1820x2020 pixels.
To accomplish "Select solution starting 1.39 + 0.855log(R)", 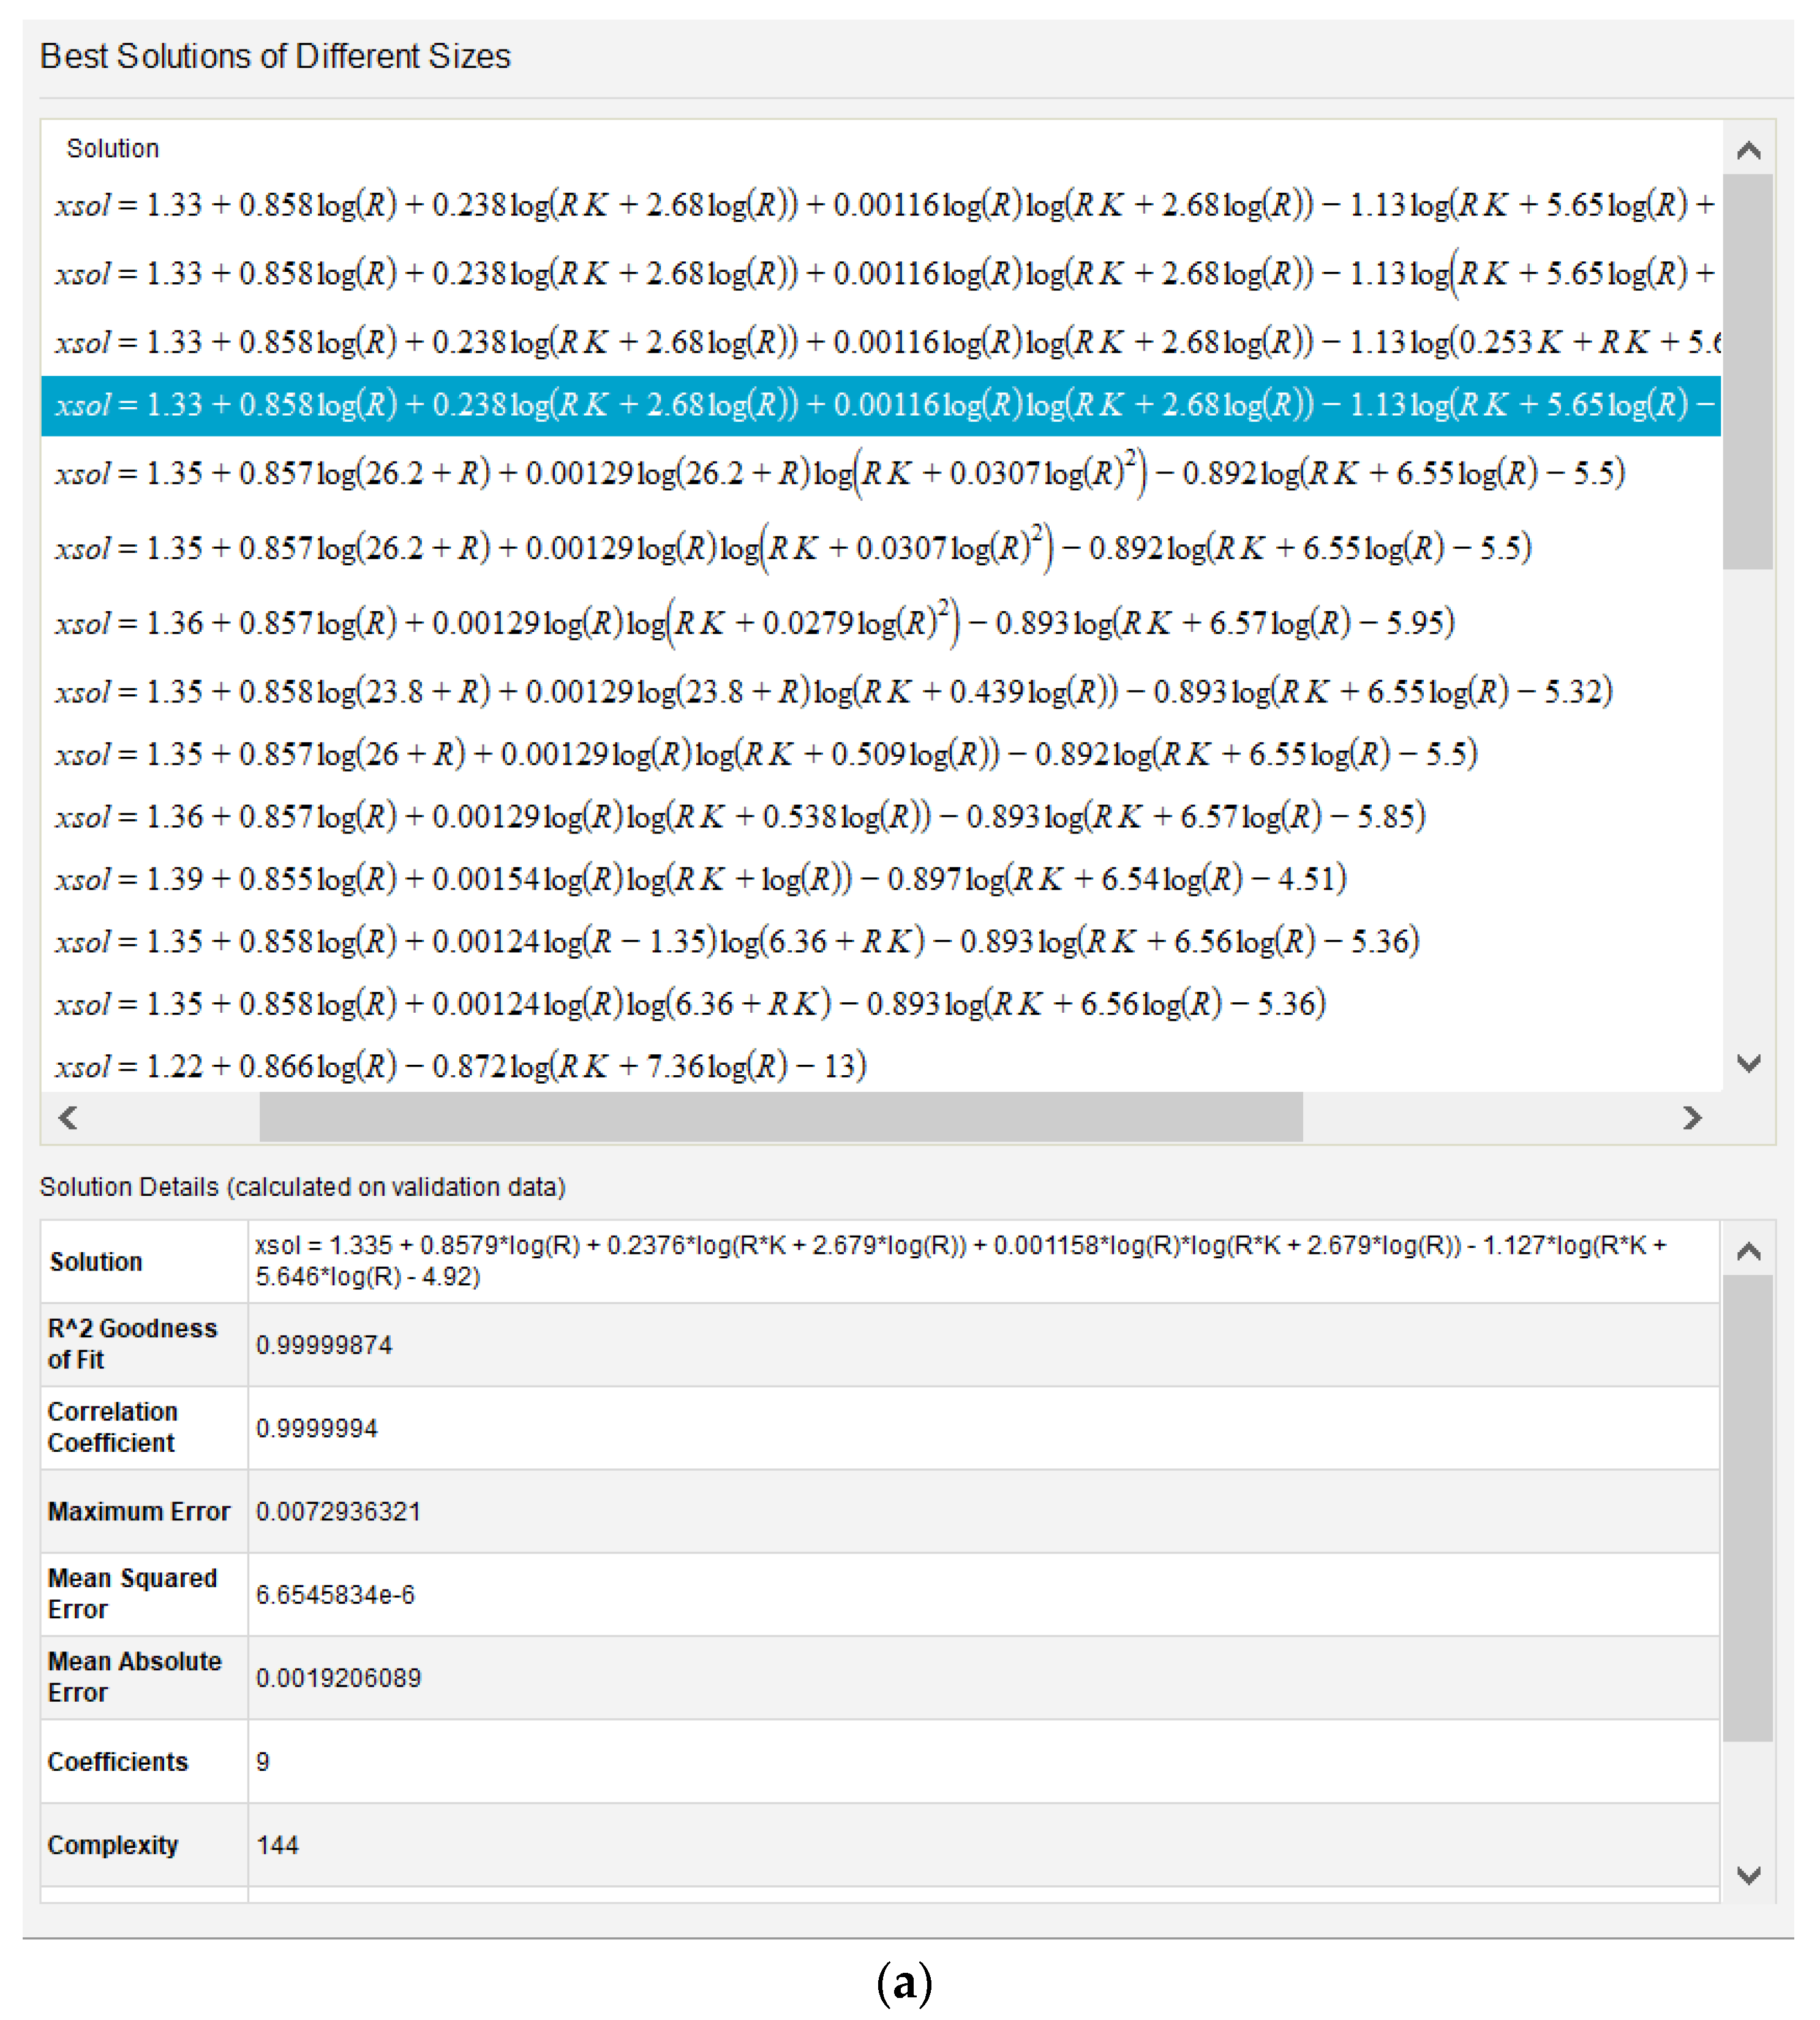I will [701, 879].
